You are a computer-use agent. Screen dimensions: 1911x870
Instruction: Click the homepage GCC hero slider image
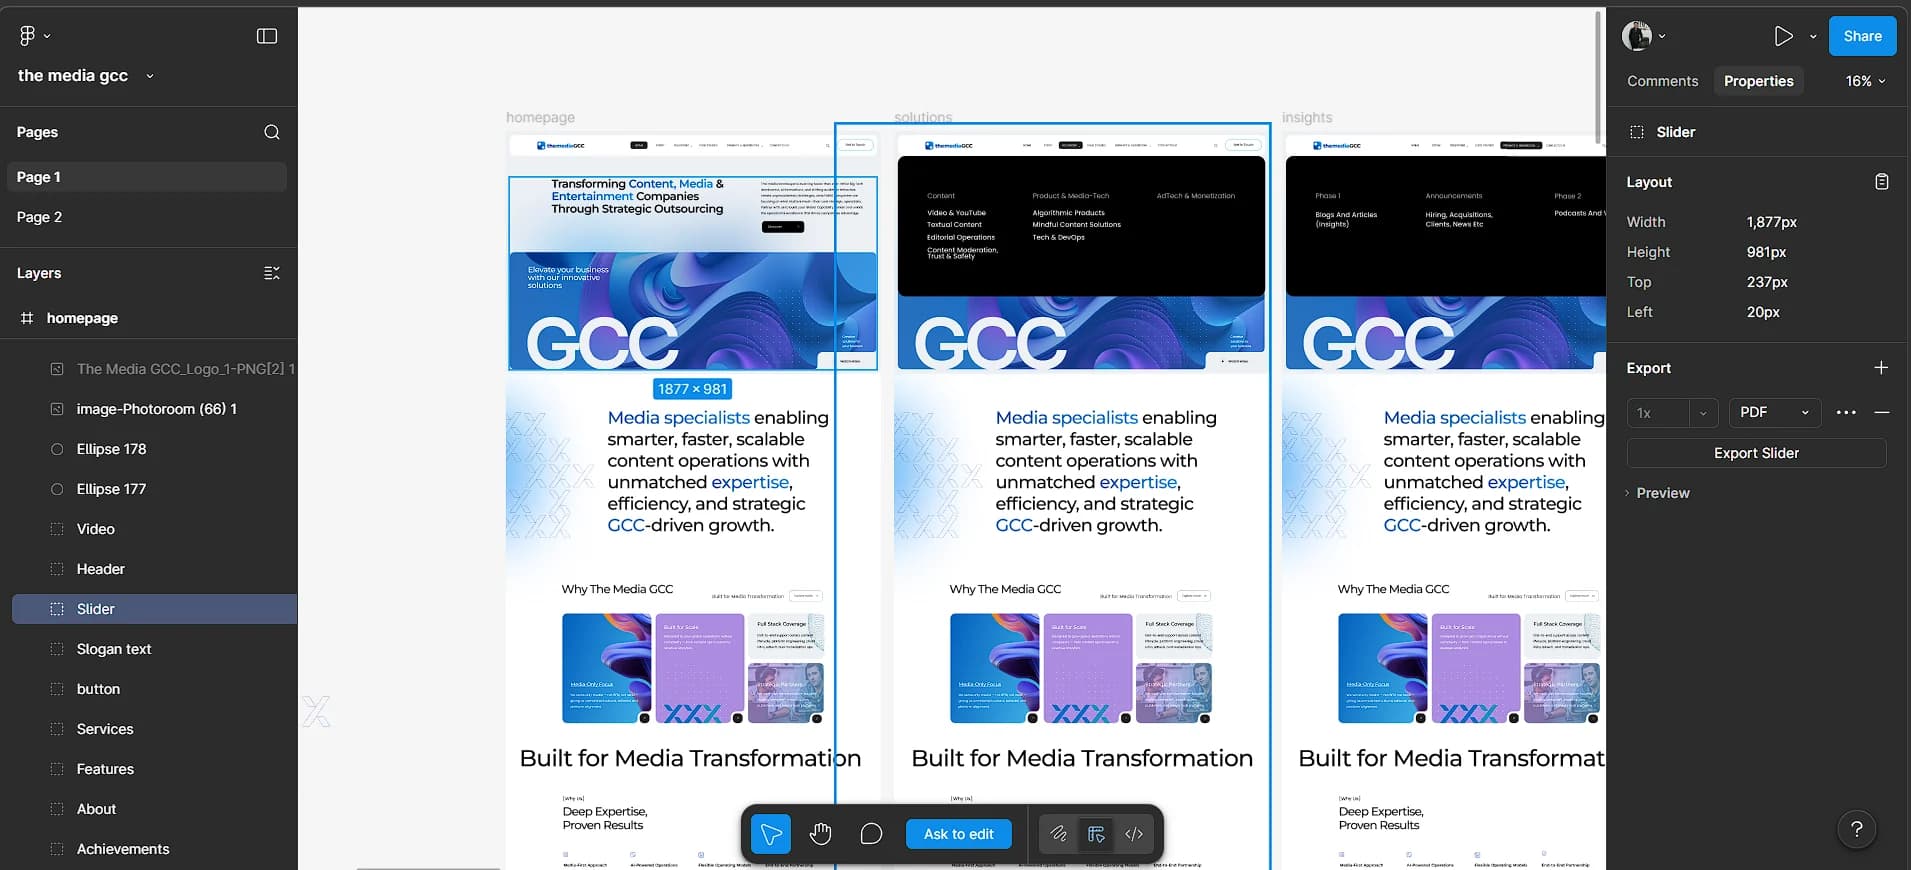[x=693, y=311]
